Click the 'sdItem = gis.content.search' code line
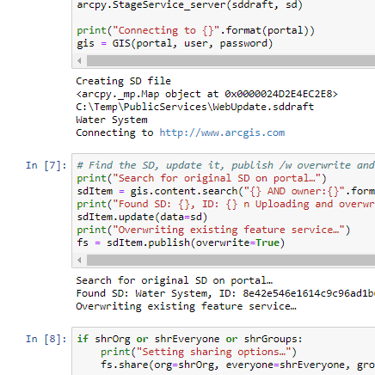This screenshot has width=375, height=375. point(157,191)
